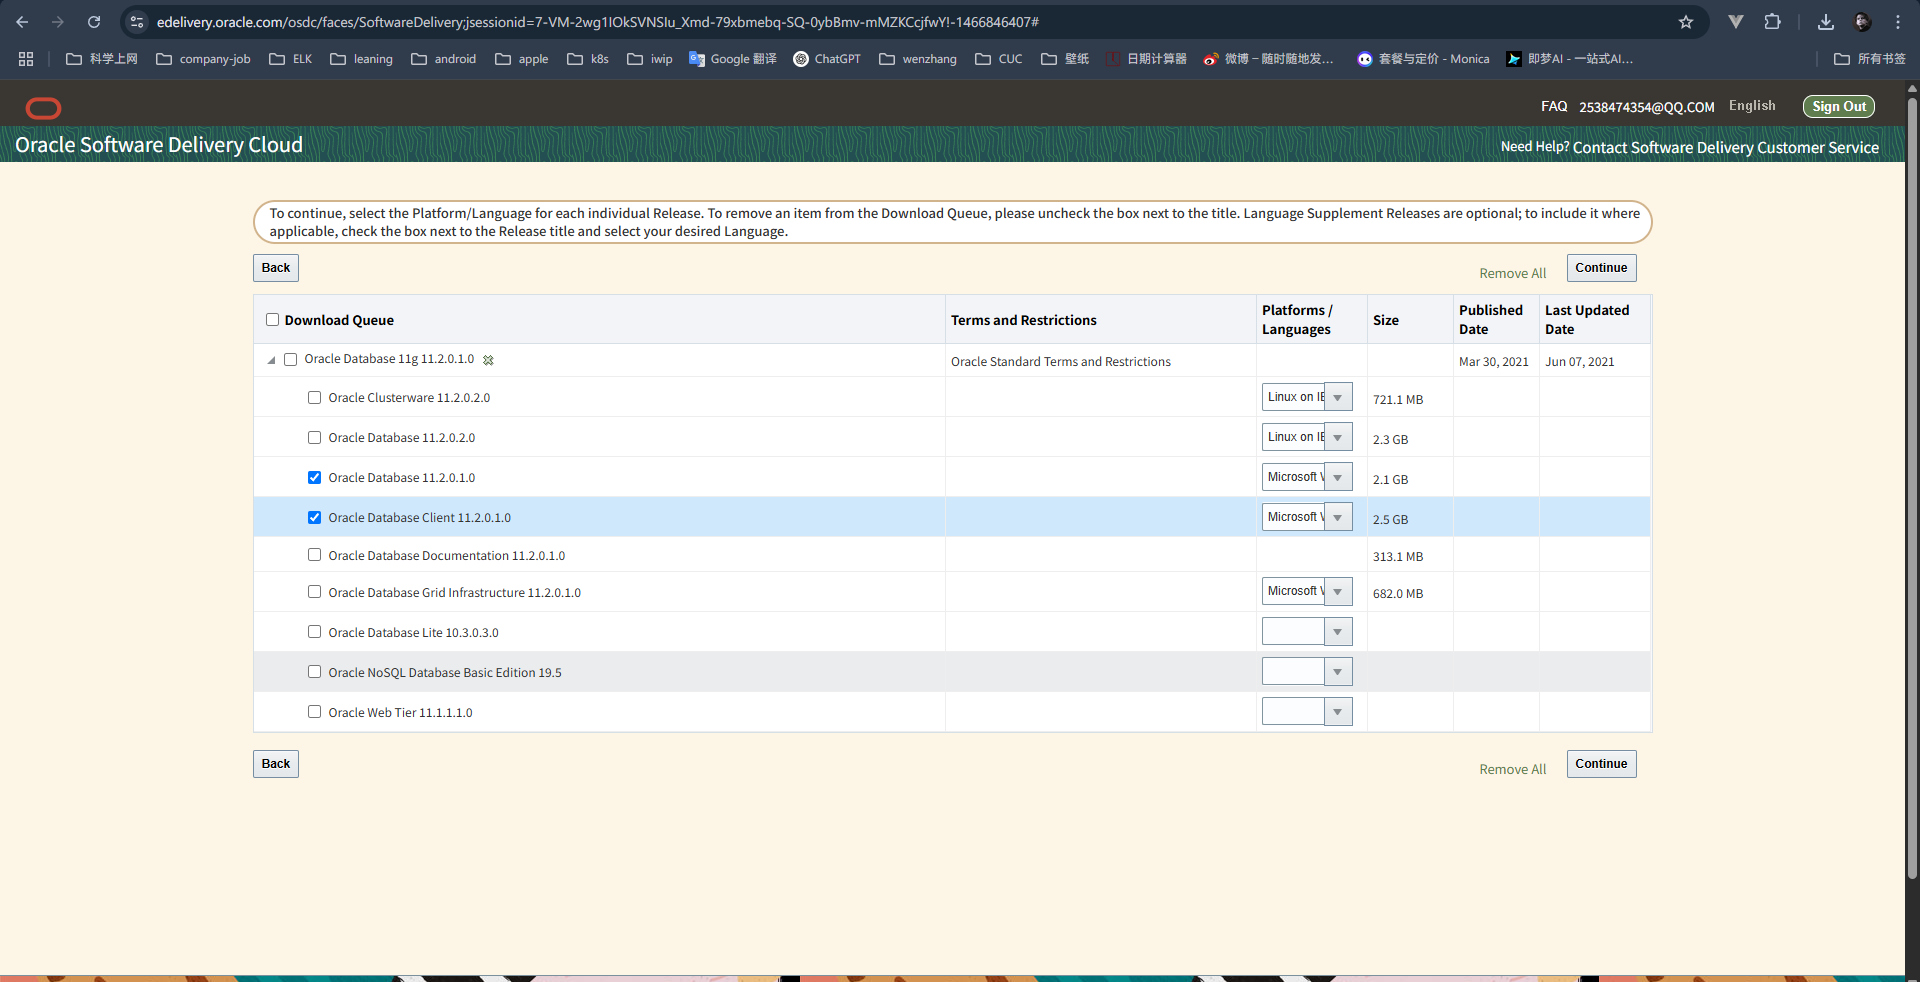The image size is (1920, 982).
Task: Check Oracle Database Grid Infrastructure 11.2.0.1.0
Action: click(314, 592)
